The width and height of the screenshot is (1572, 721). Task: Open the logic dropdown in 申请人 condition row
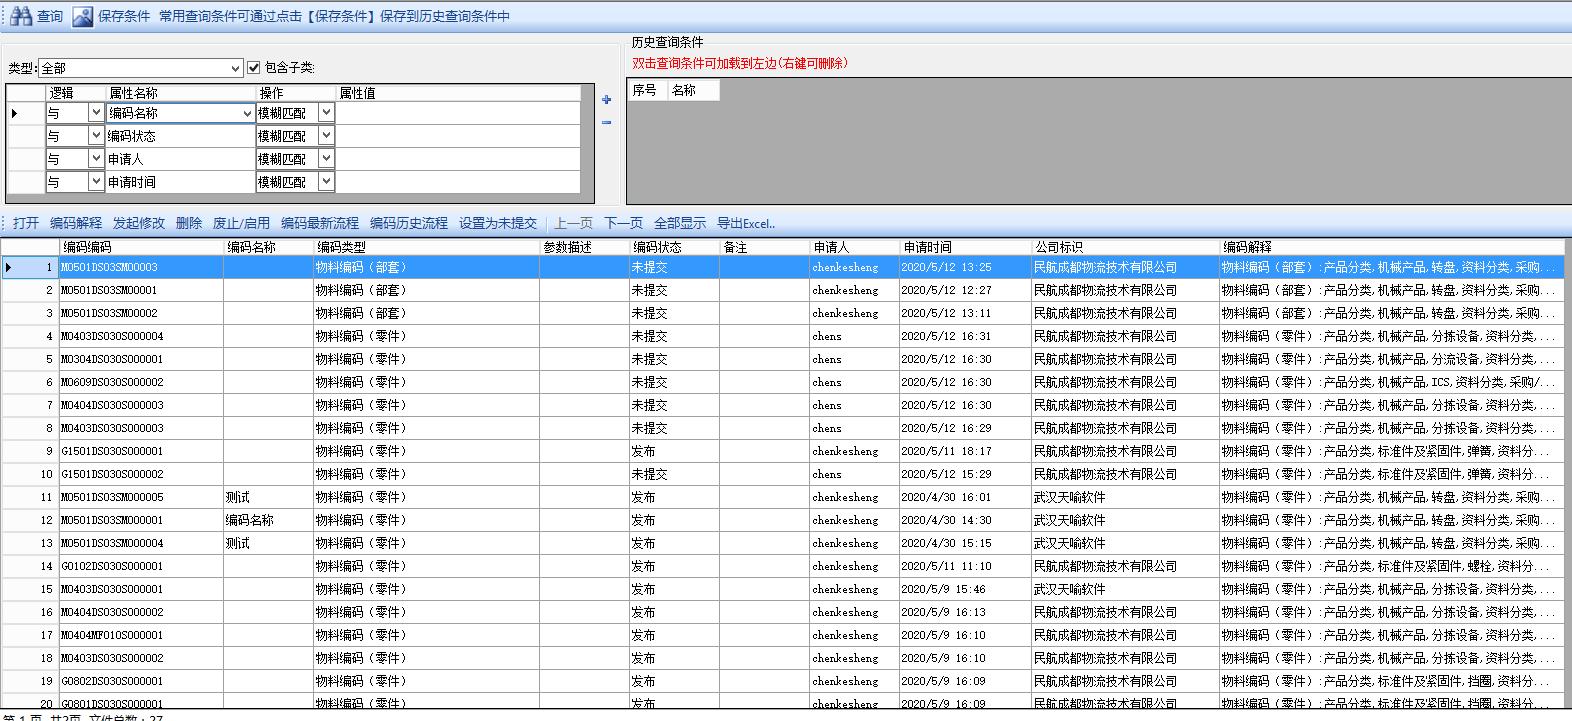pyautogui.click(x=96, y=159)
